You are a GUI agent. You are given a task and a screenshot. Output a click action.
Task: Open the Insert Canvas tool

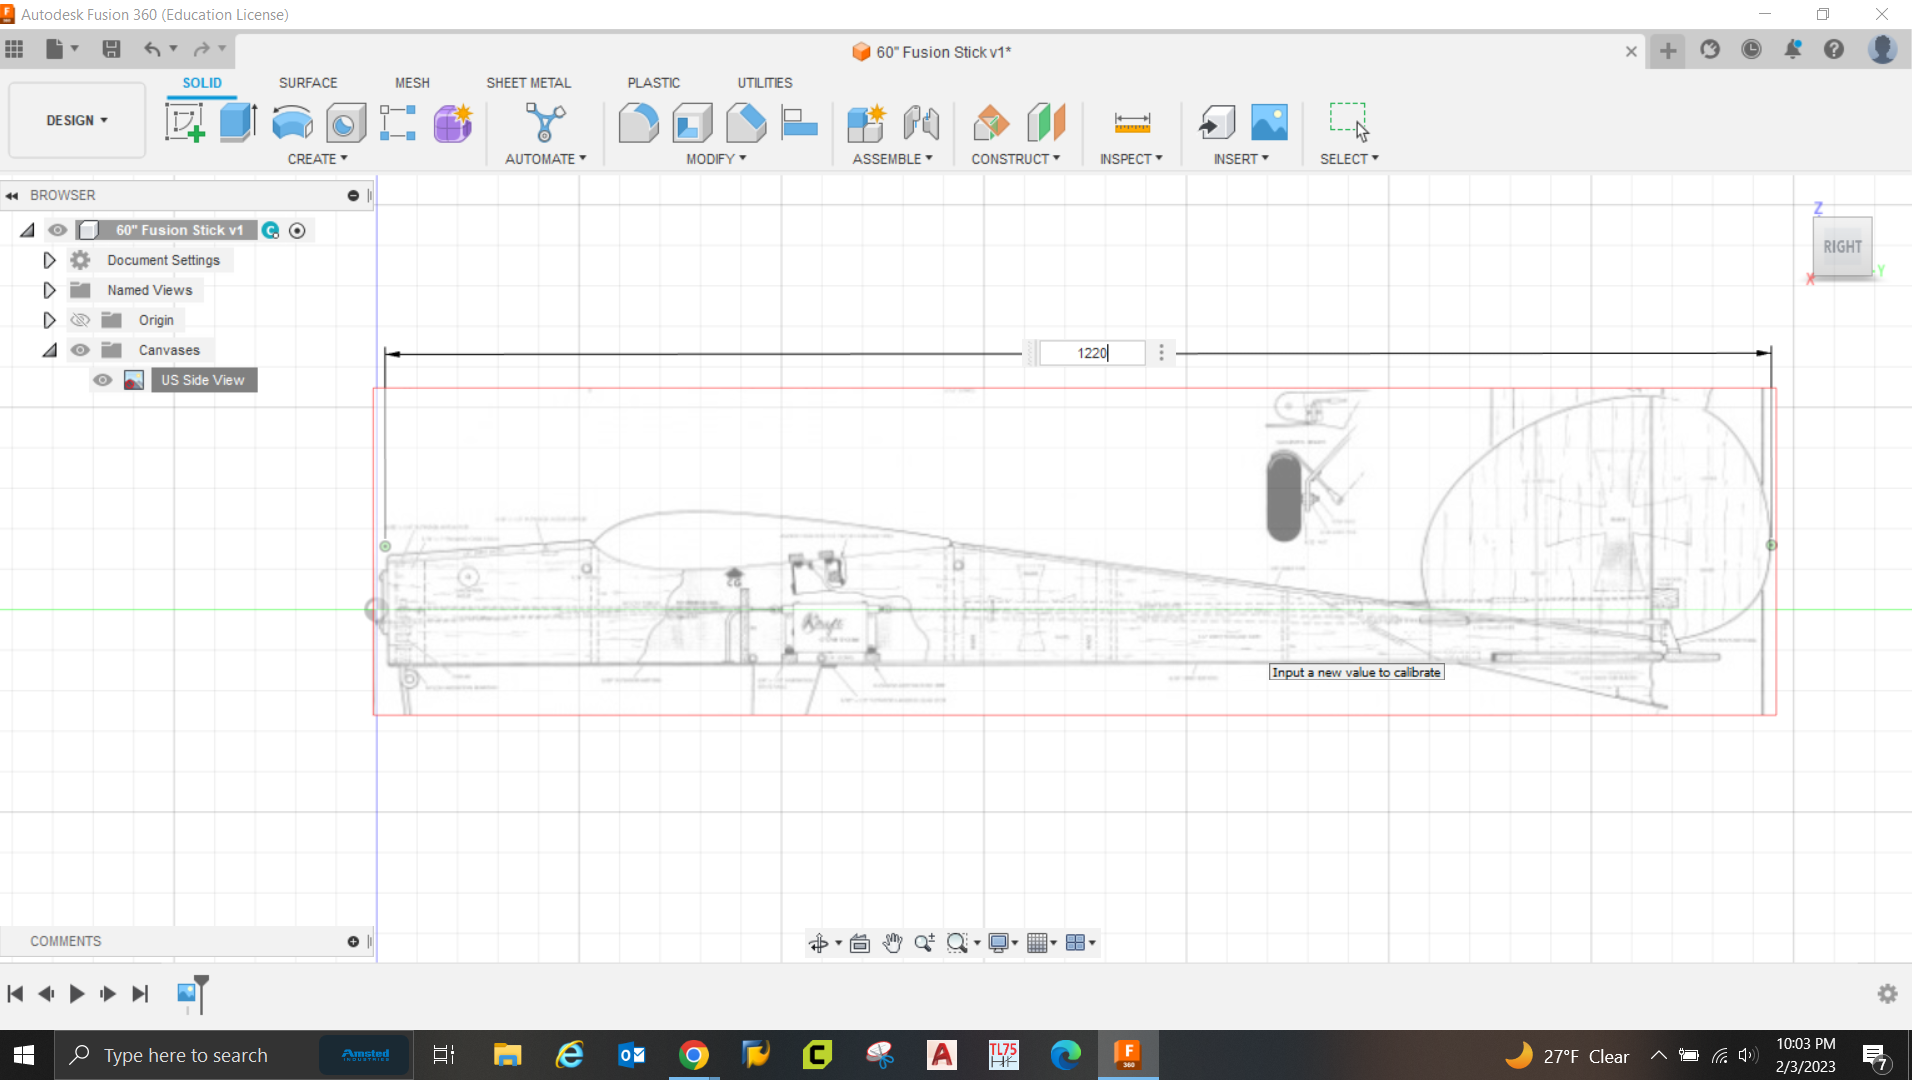pos(1268,122)
